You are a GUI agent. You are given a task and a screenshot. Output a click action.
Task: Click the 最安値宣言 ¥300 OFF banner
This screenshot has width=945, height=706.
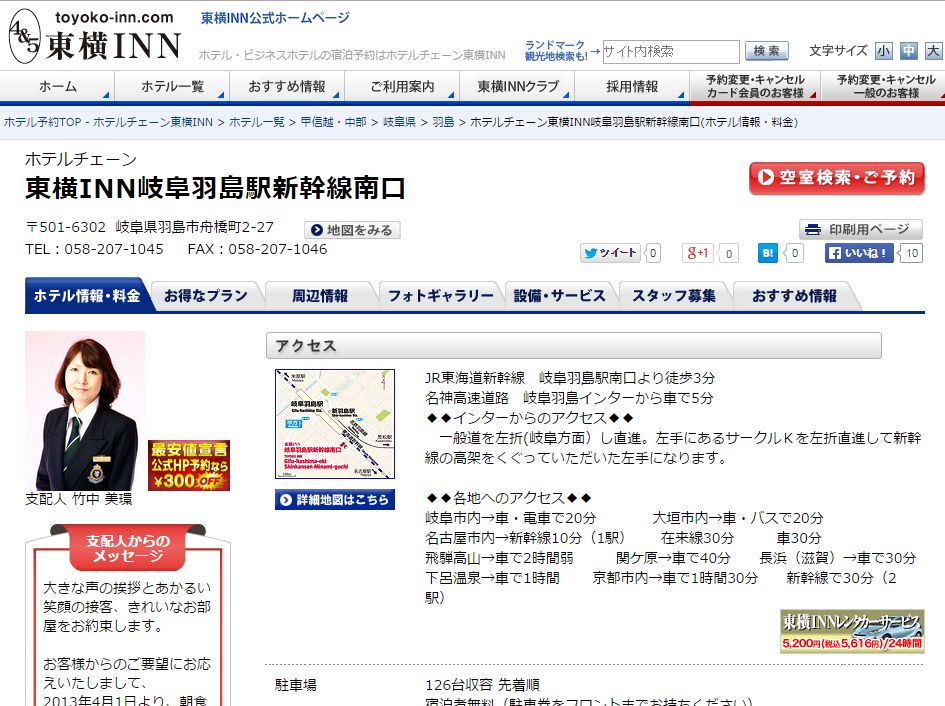point(189,465)
